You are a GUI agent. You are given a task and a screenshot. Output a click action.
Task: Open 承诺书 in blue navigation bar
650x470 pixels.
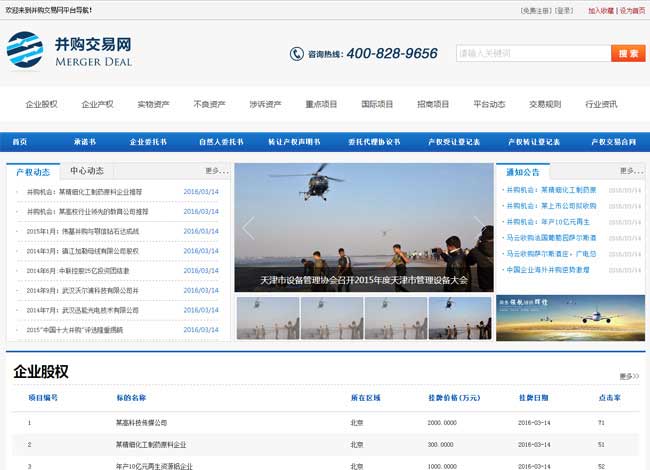point(85,142)
